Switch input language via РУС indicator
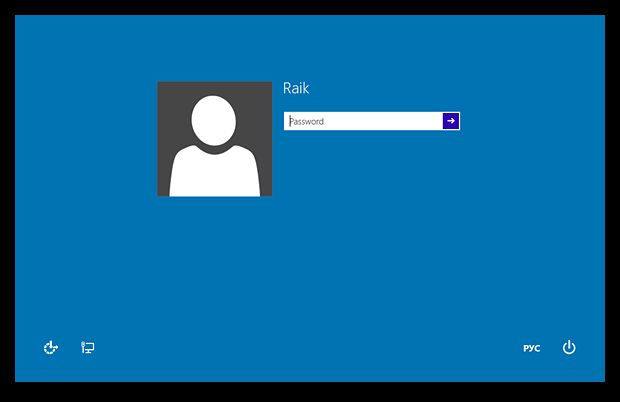The height and width of the screenshot is (402, 620). [531, 348]
